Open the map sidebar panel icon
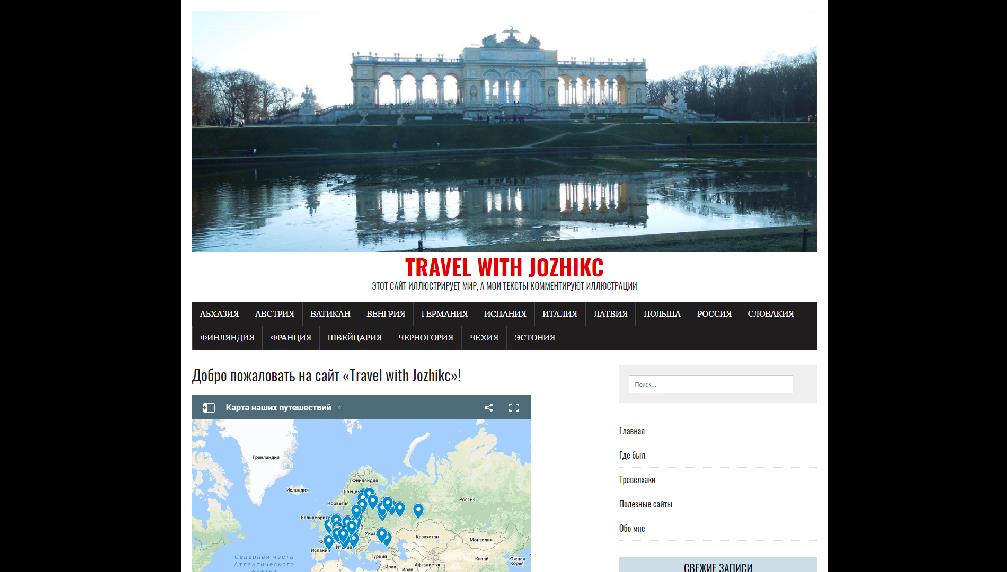The width and height of the screenshot is (1007, 572). (x=209, y=408)
